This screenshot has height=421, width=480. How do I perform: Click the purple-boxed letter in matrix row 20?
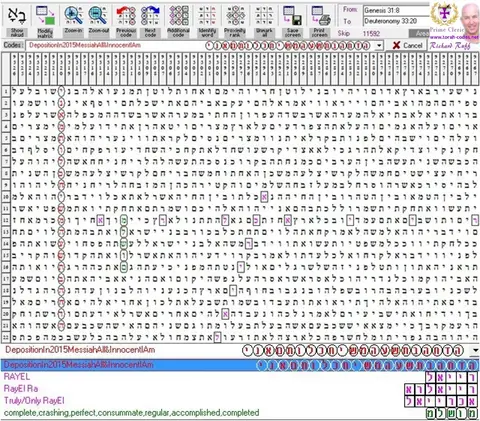click(x=225, y=314)
